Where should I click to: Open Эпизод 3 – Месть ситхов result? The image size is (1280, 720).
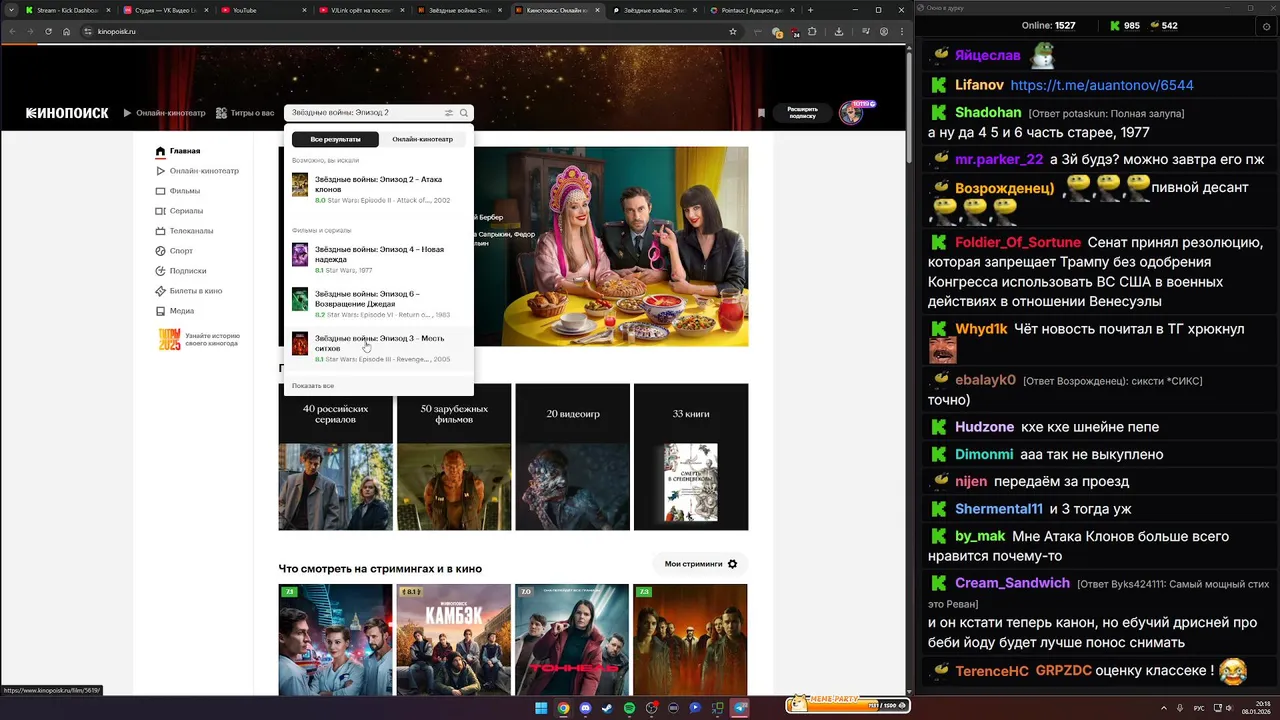click(x=378, y=347)
